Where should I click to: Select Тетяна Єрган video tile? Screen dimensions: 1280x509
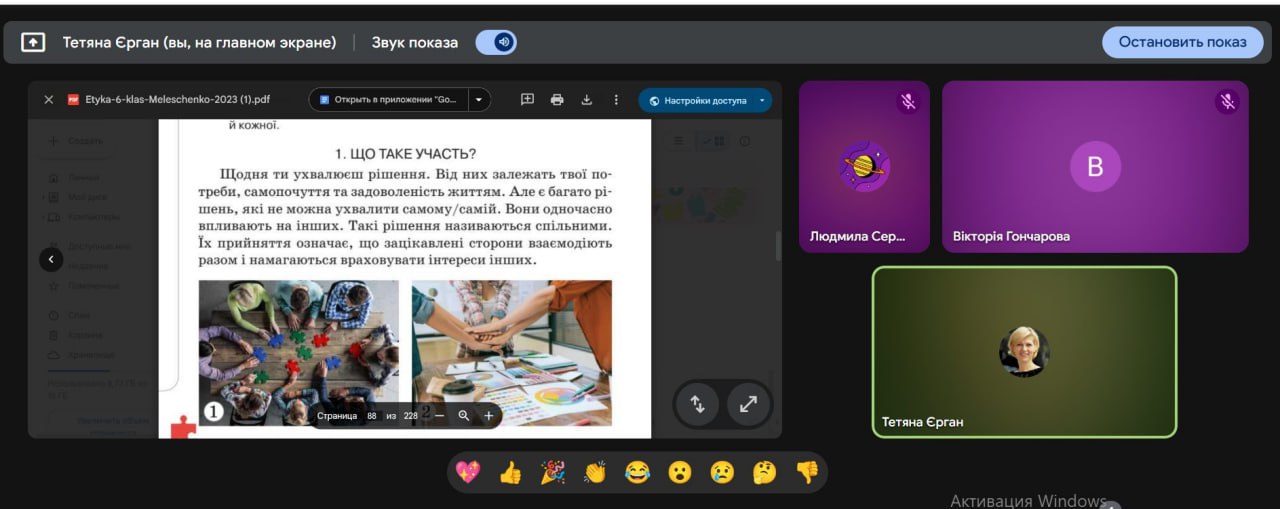(1024, 352)
